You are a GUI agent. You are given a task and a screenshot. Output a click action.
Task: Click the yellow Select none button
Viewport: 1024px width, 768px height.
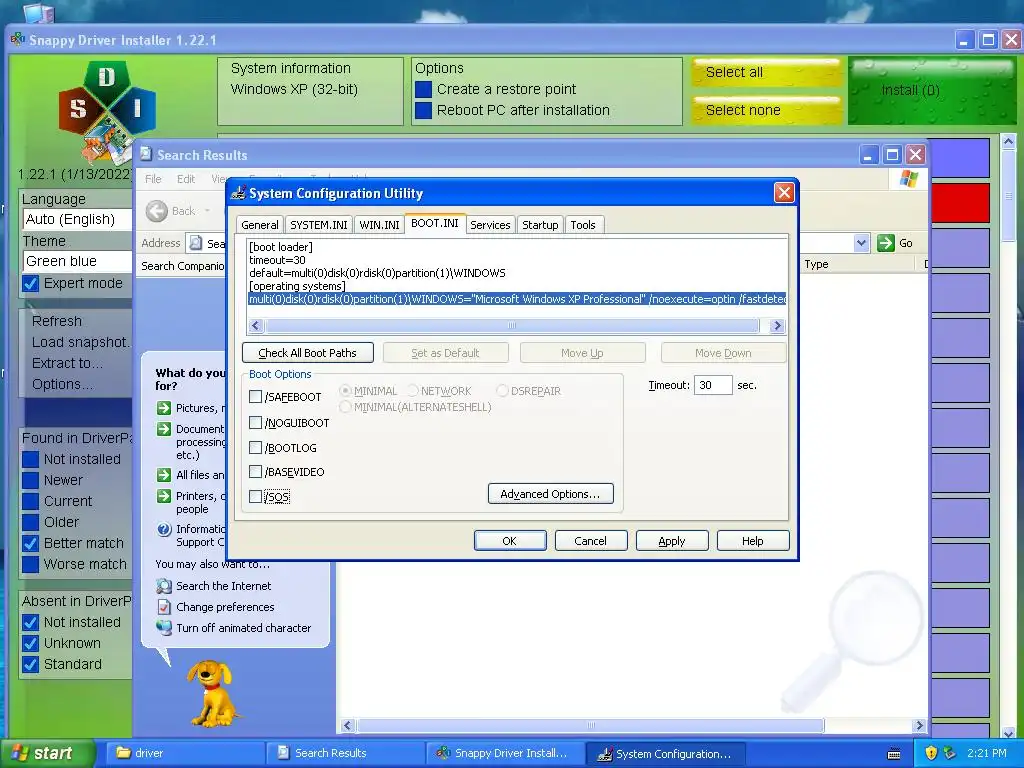click(767, 110)
